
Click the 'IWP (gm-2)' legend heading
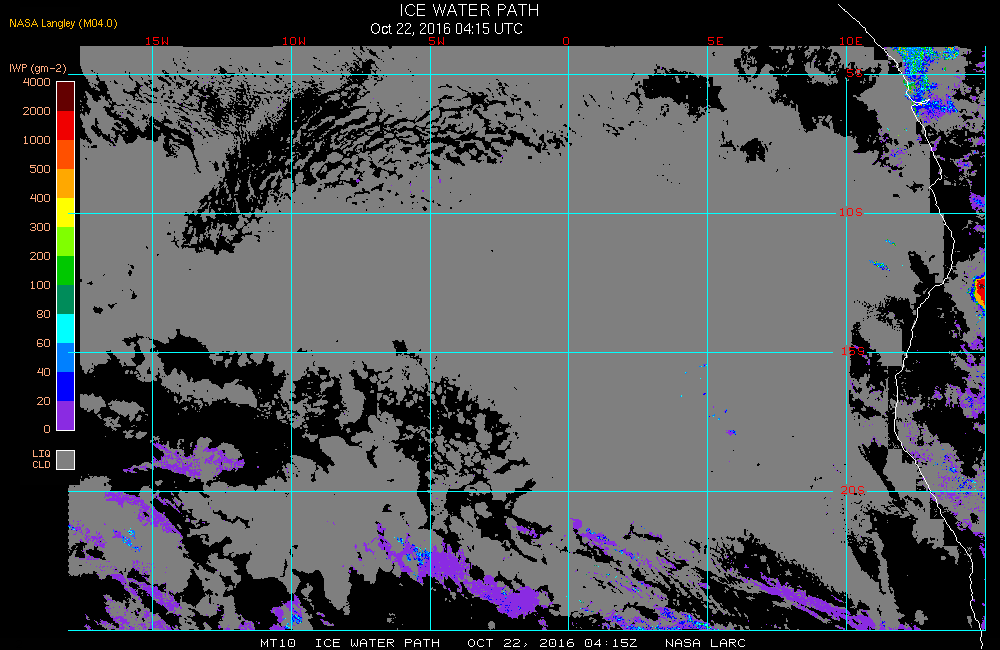38,68
